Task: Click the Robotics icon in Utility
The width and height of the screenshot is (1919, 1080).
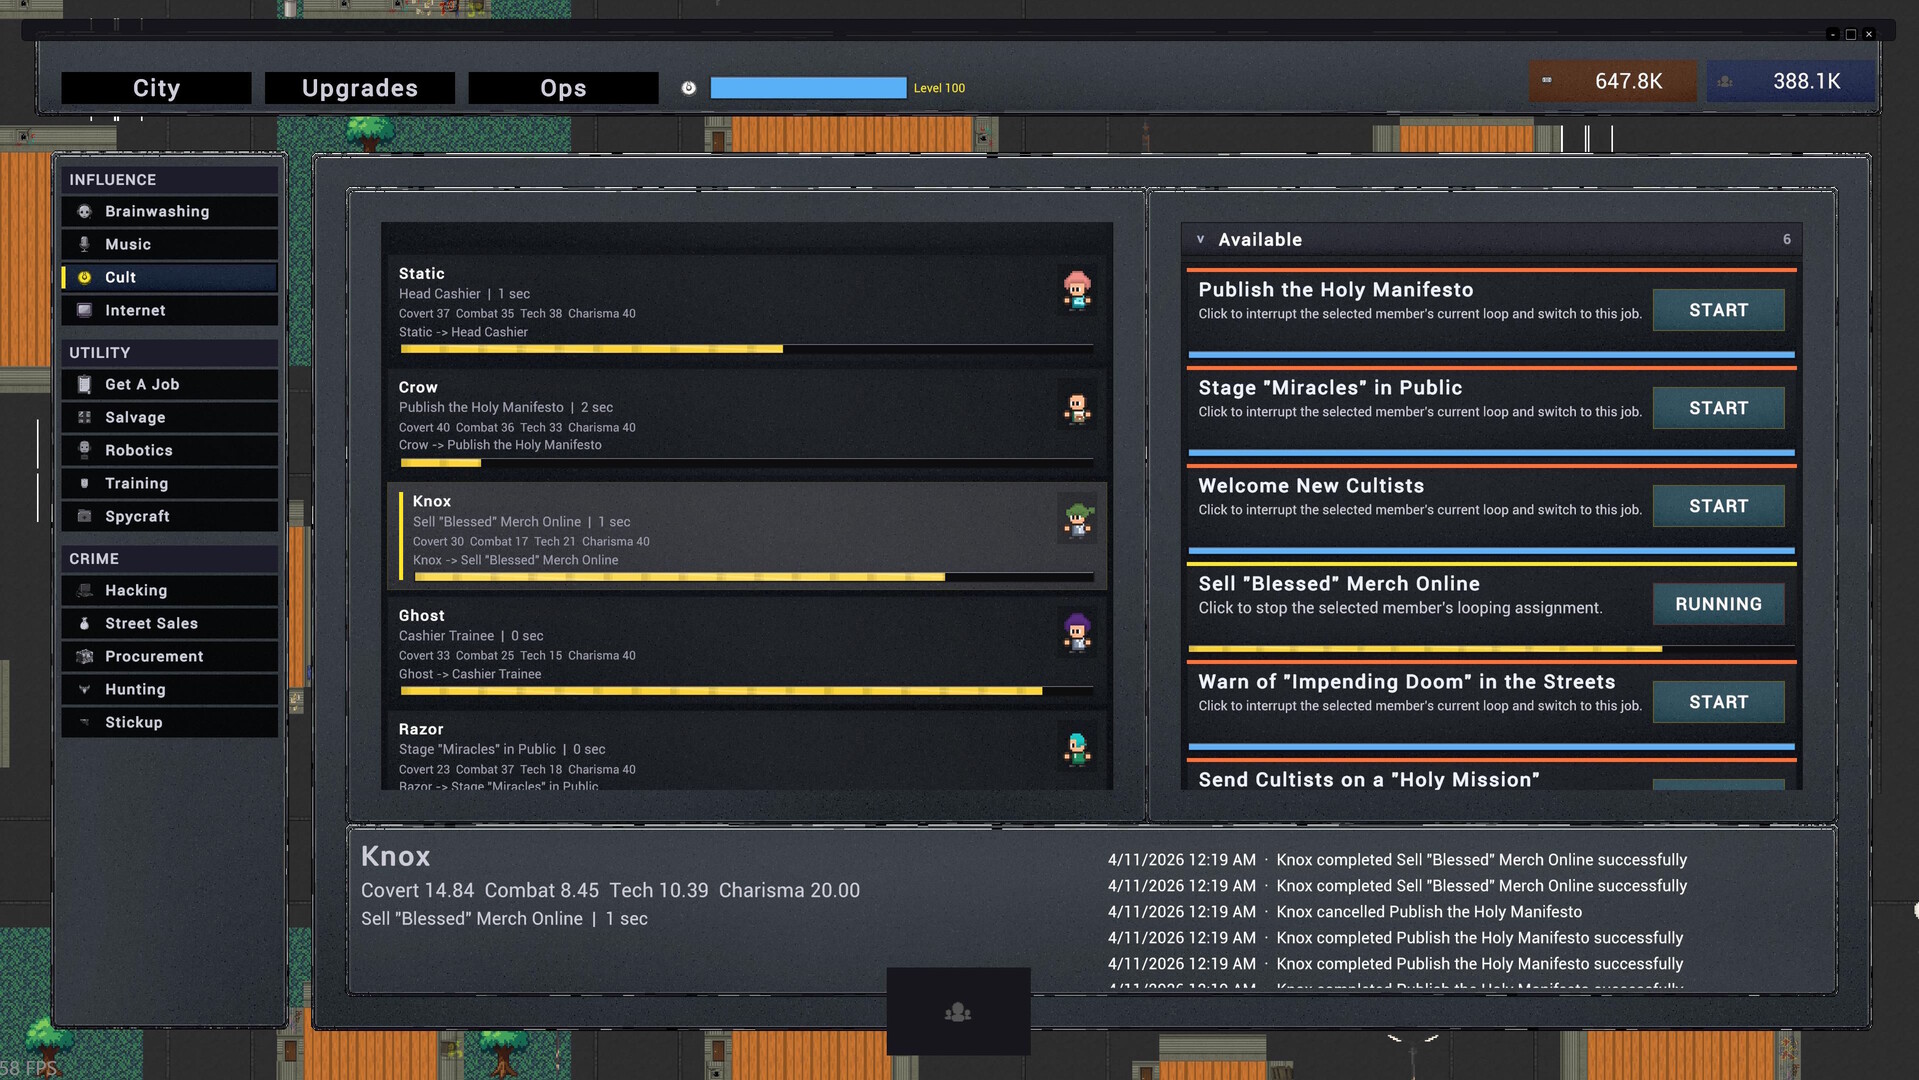Action: click(x=85, y=450)
